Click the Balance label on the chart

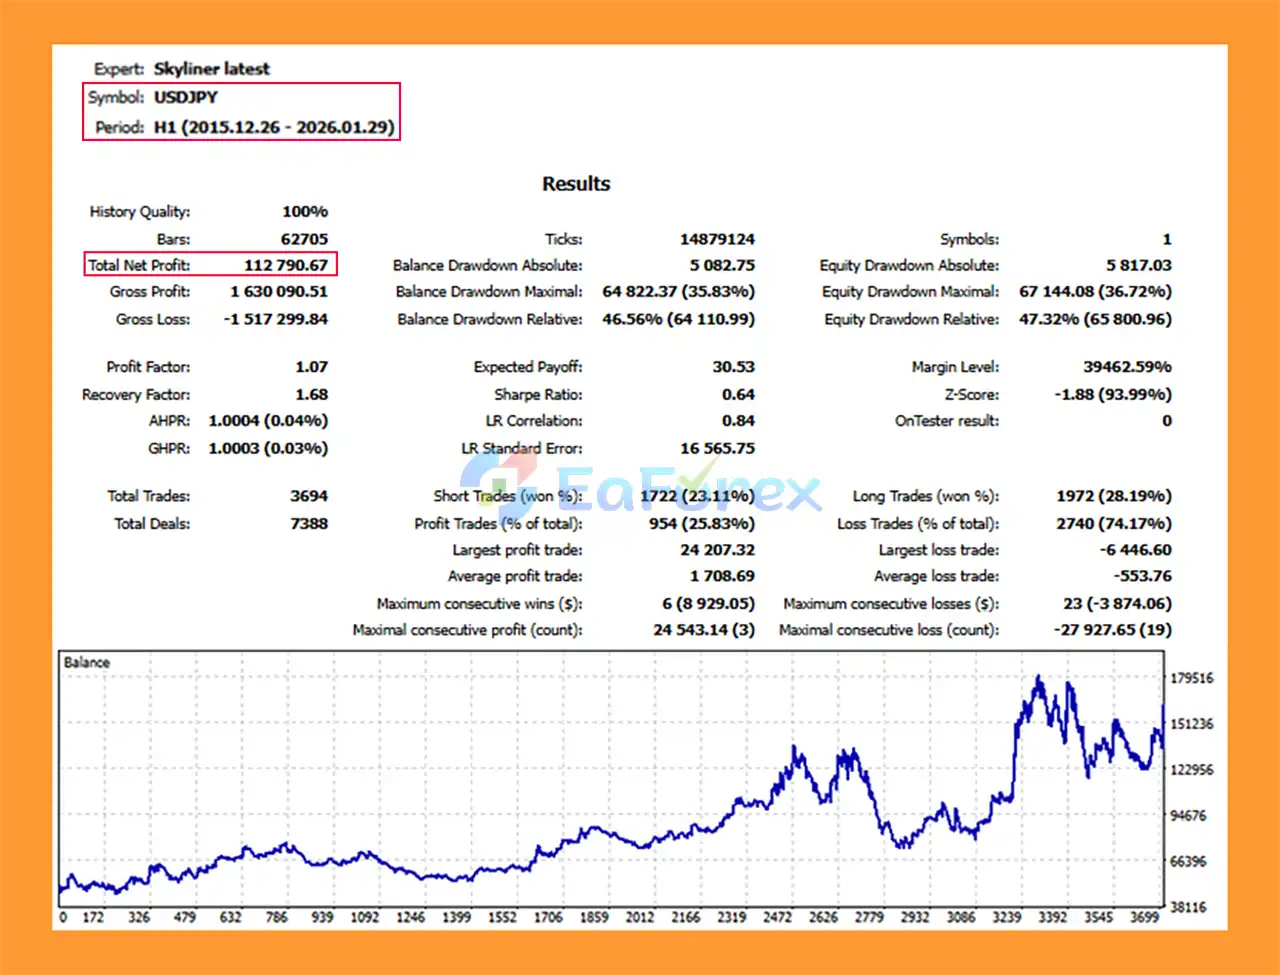pyautogui.click(x=87, y=662)
